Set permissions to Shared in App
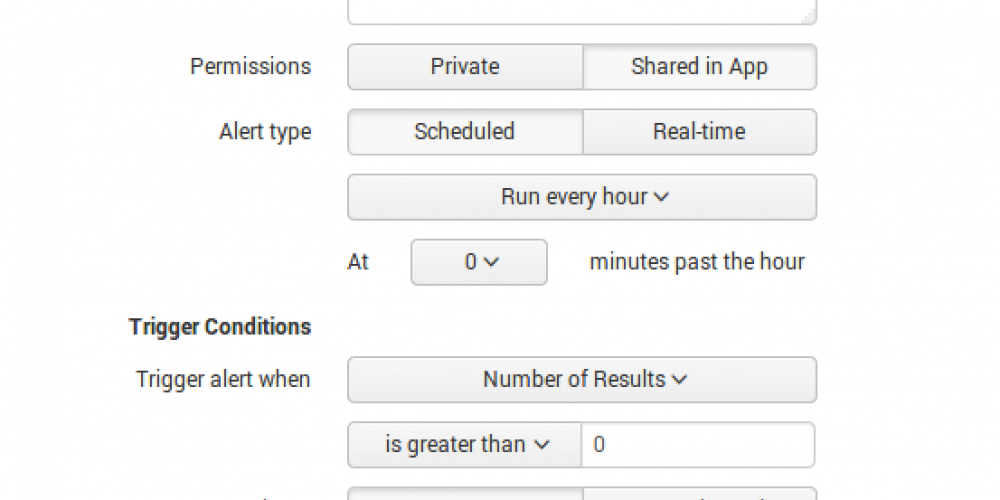Screen dimensions: 1000x500 click(x=699, y=67)
